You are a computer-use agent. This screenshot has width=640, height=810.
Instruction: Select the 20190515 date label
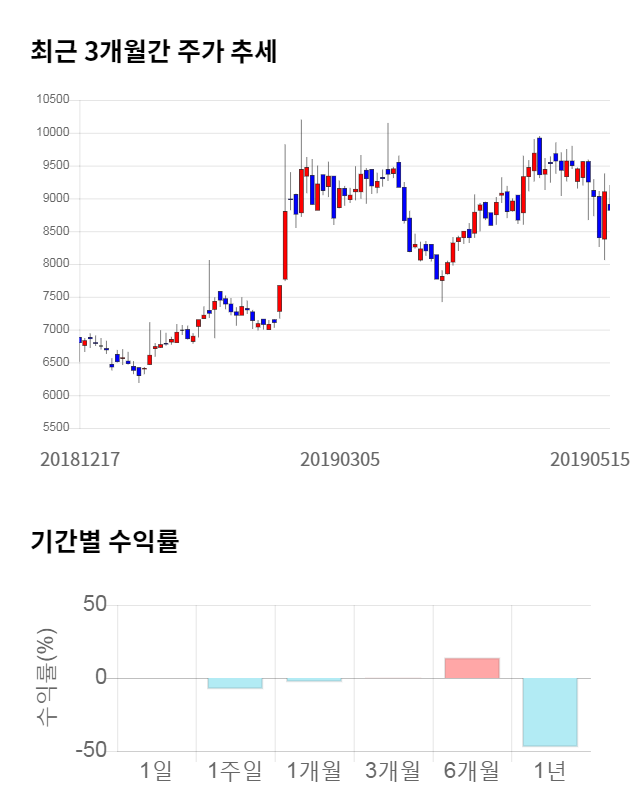[x=590, y=460]
